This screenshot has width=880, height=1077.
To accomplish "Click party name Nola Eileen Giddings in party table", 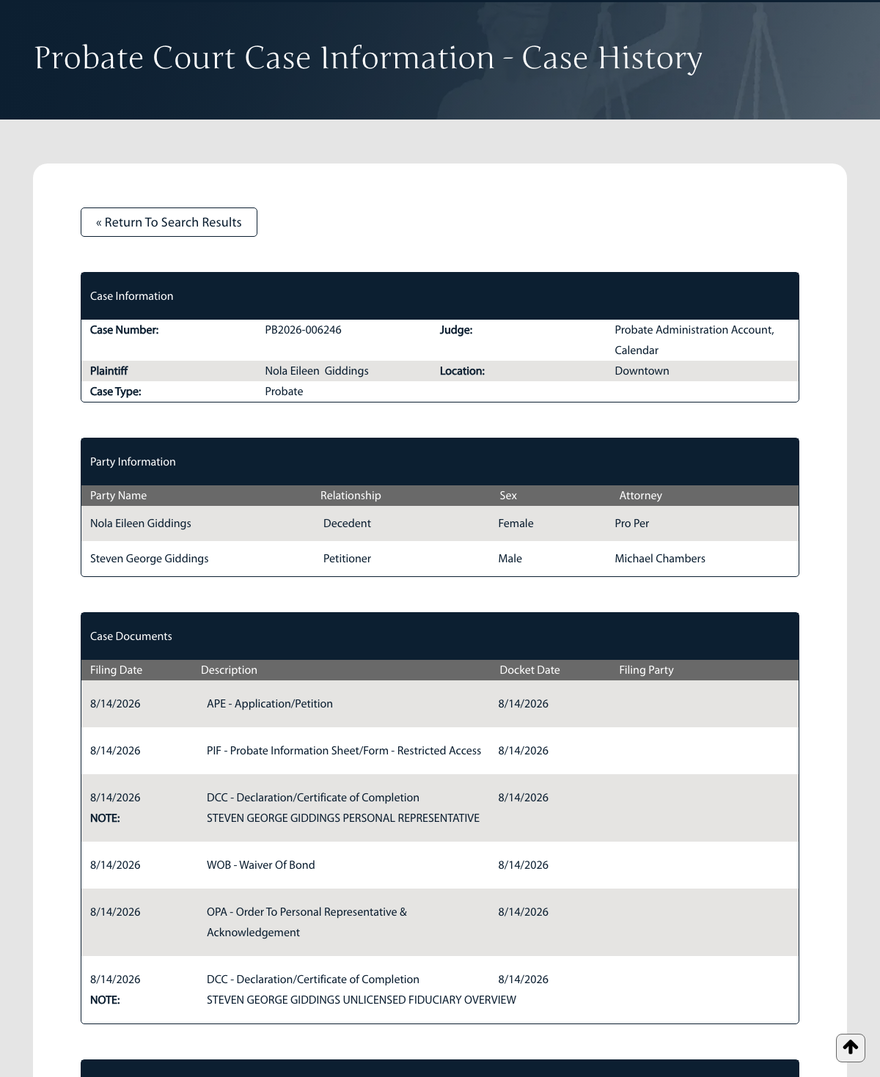I will coord(141,523).
